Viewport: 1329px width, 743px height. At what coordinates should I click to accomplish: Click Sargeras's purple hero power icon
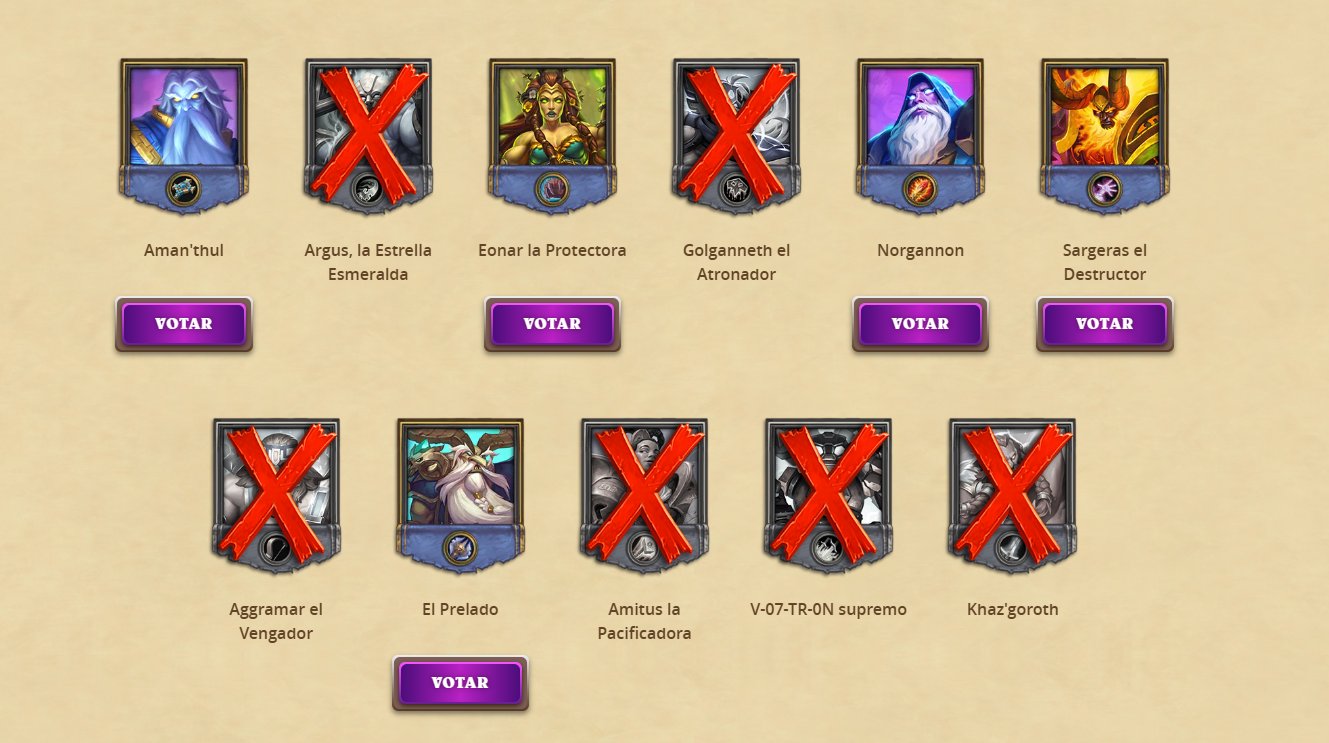point(1103,189)
